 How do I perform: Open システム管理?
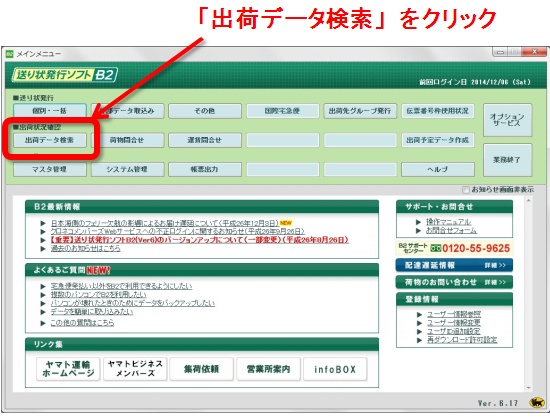tap(128, 169)
